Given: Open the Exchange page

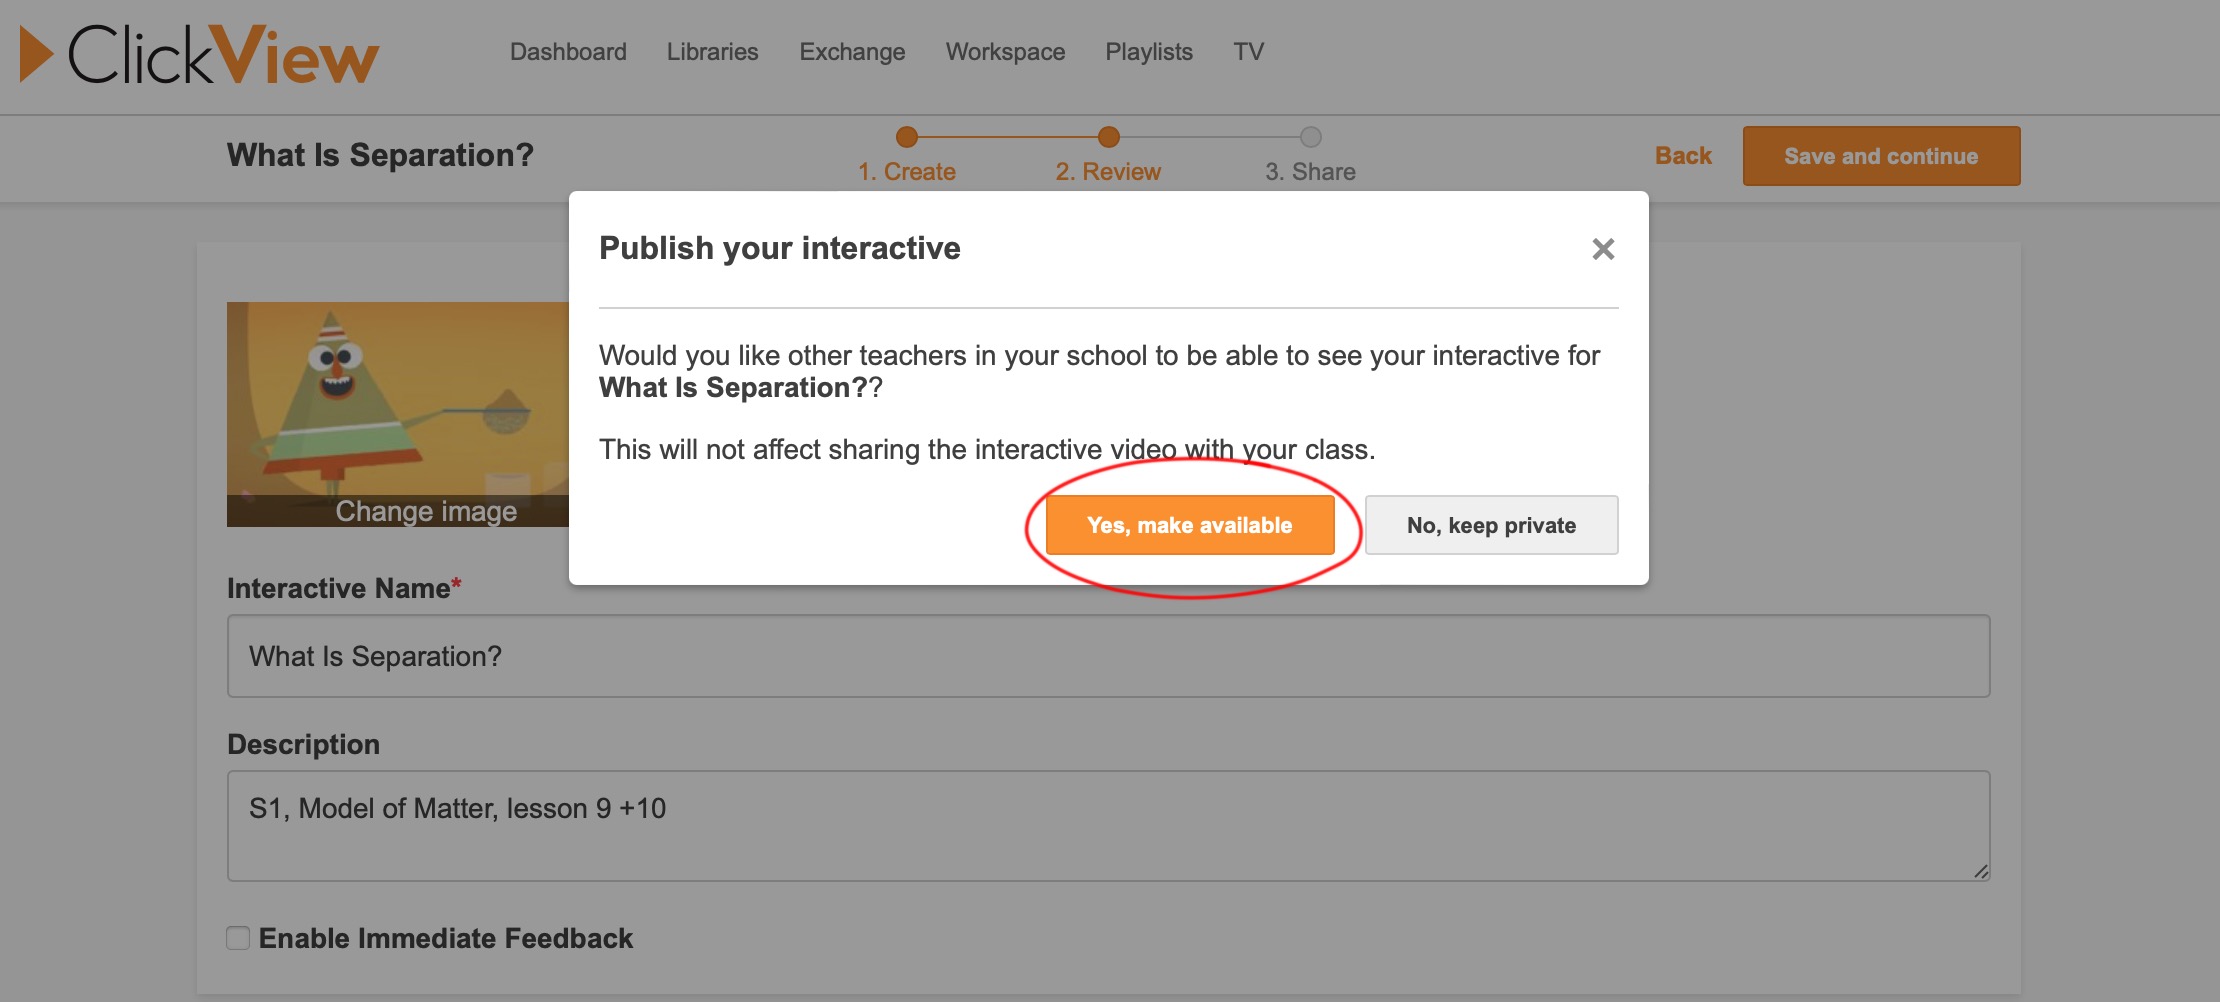Looking at the screenshot, I should click(x=852, y=52).
